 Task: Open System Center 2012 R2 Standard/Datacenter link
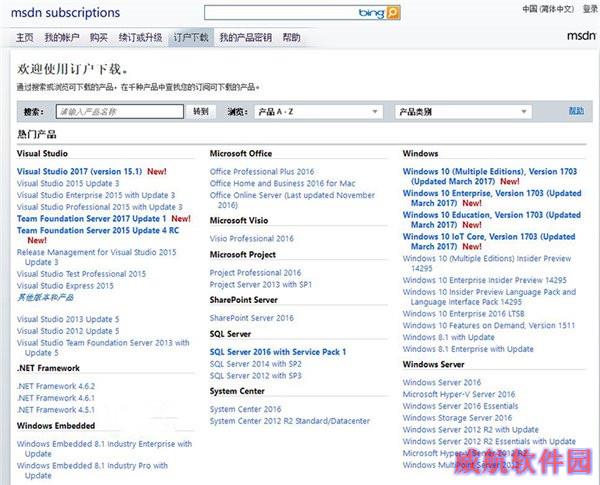290,421
